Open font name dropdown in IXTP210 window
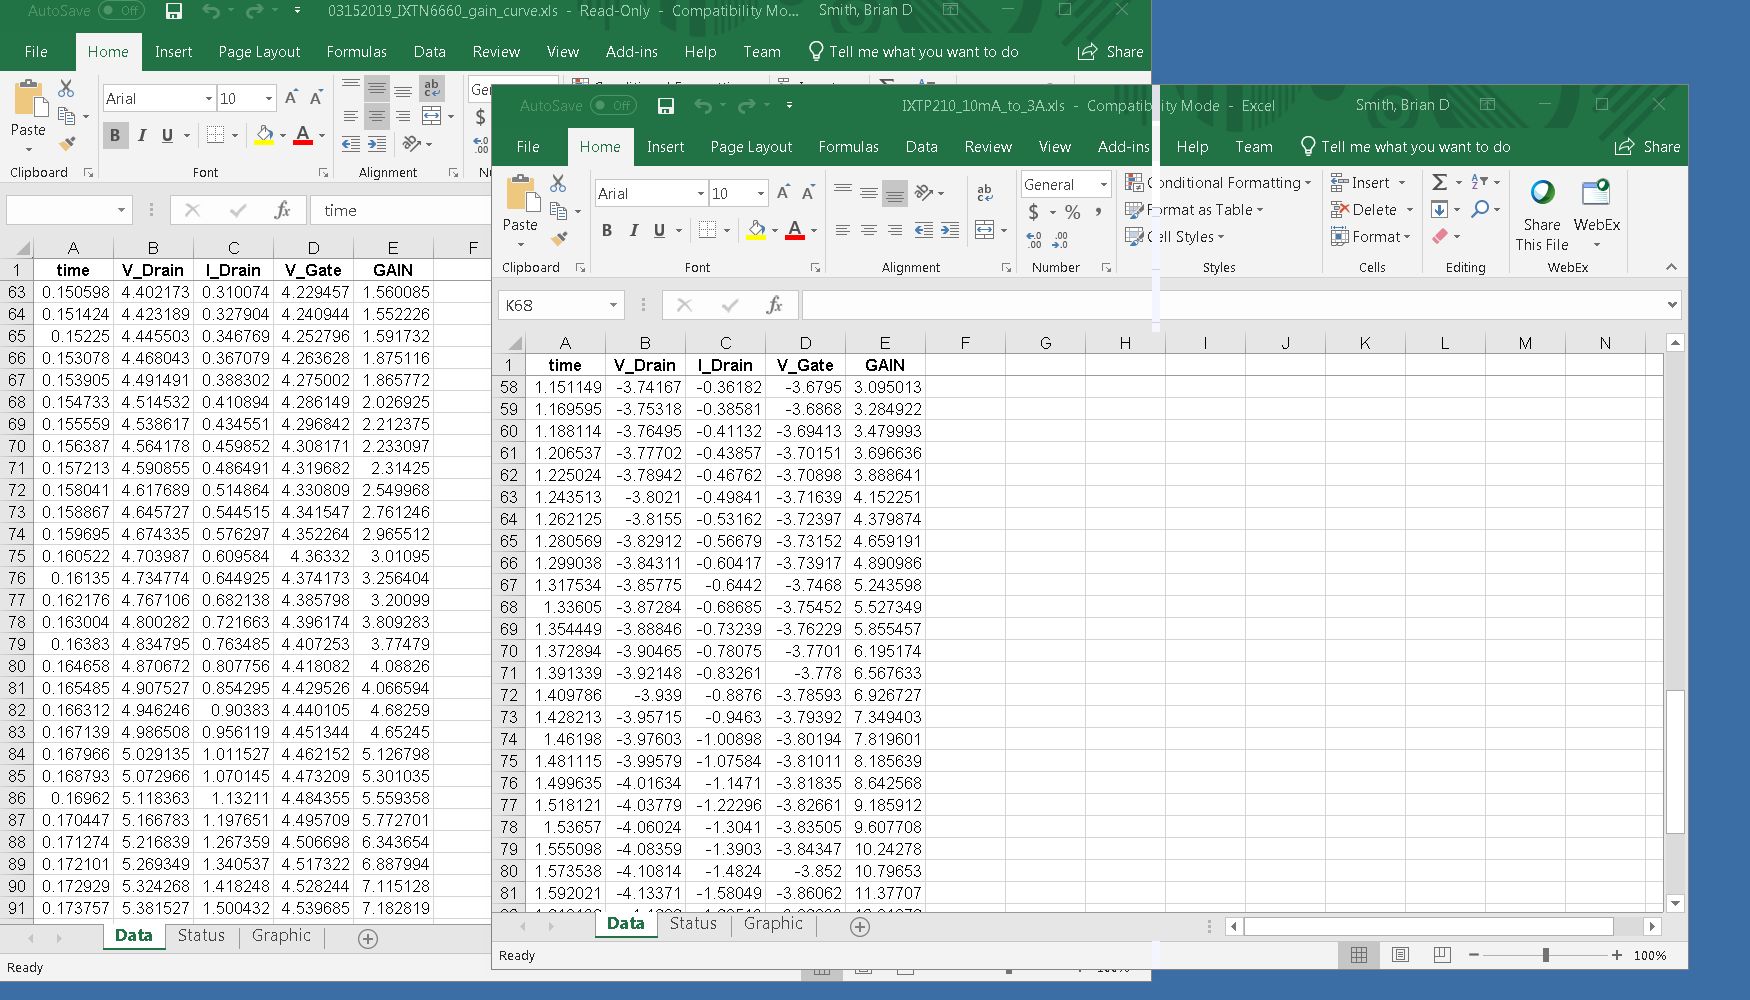 701,194
